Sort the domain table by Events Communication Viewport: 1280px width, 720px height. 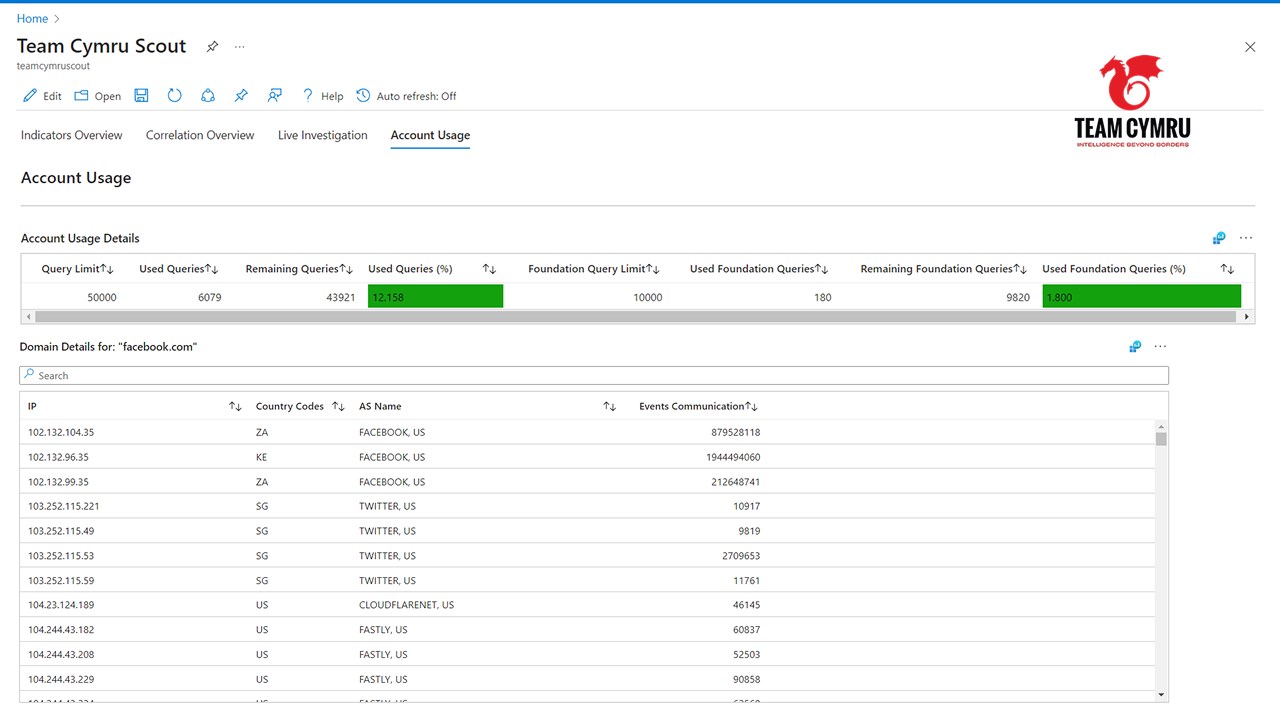(699, 406)
